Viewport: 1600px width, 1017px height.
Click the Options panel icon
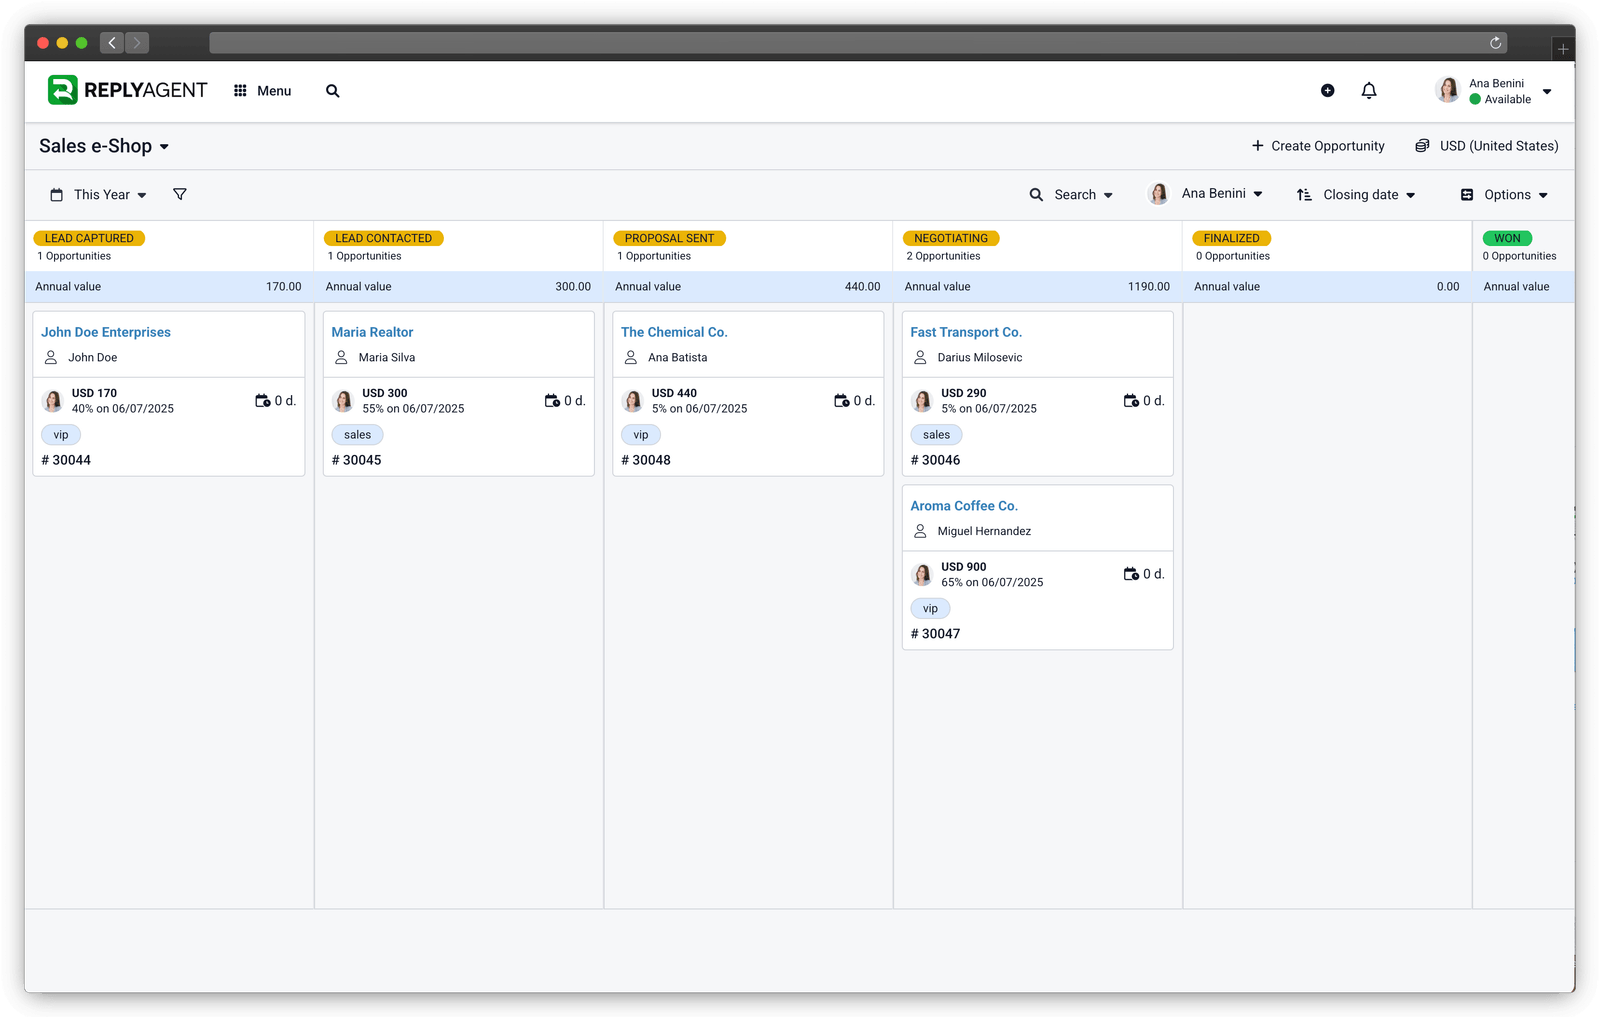point(1467,195)
